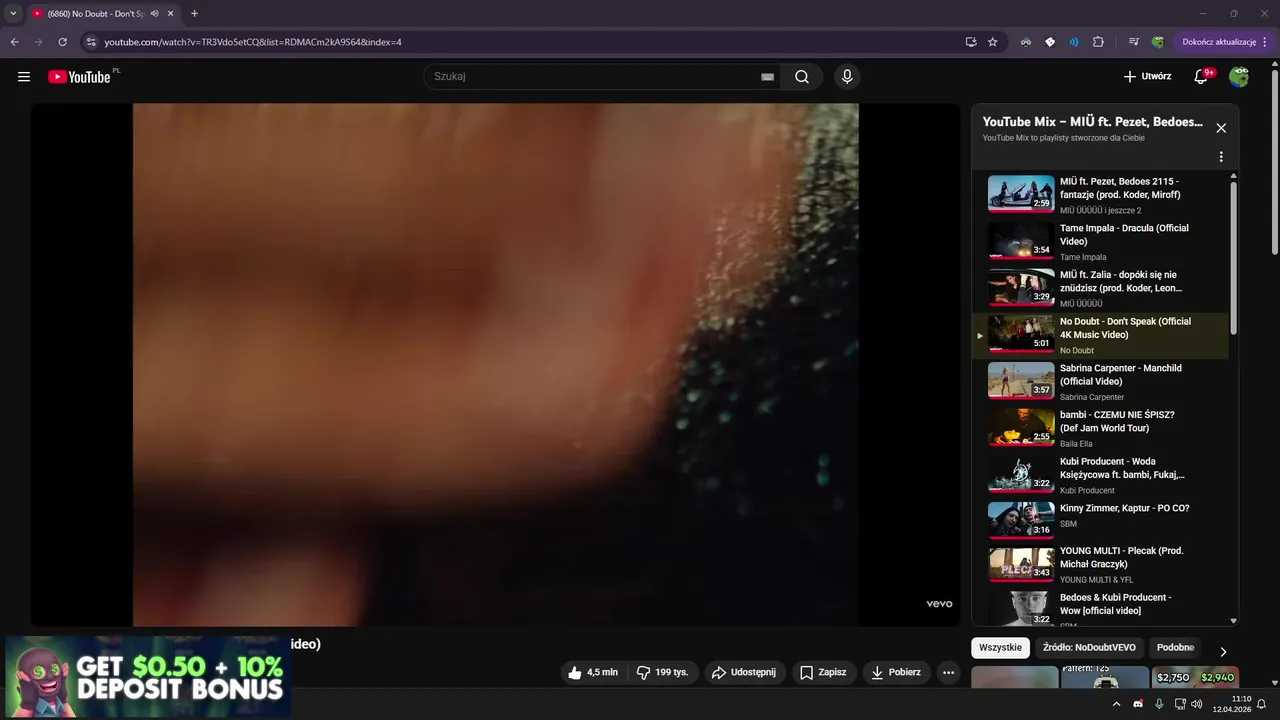Open taskbar clock 11:10 calendar
This screenshot has height=720, width=1280.
[1232, 704]
